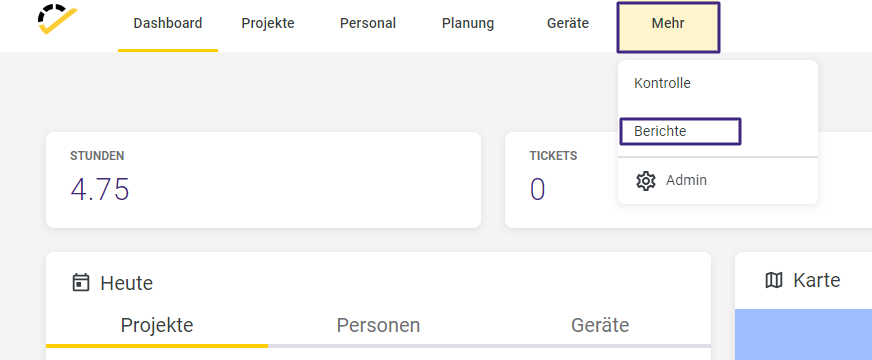Open the Personal navigation tab
Viewport: 872px width, 360px height.
pos(368,23)
